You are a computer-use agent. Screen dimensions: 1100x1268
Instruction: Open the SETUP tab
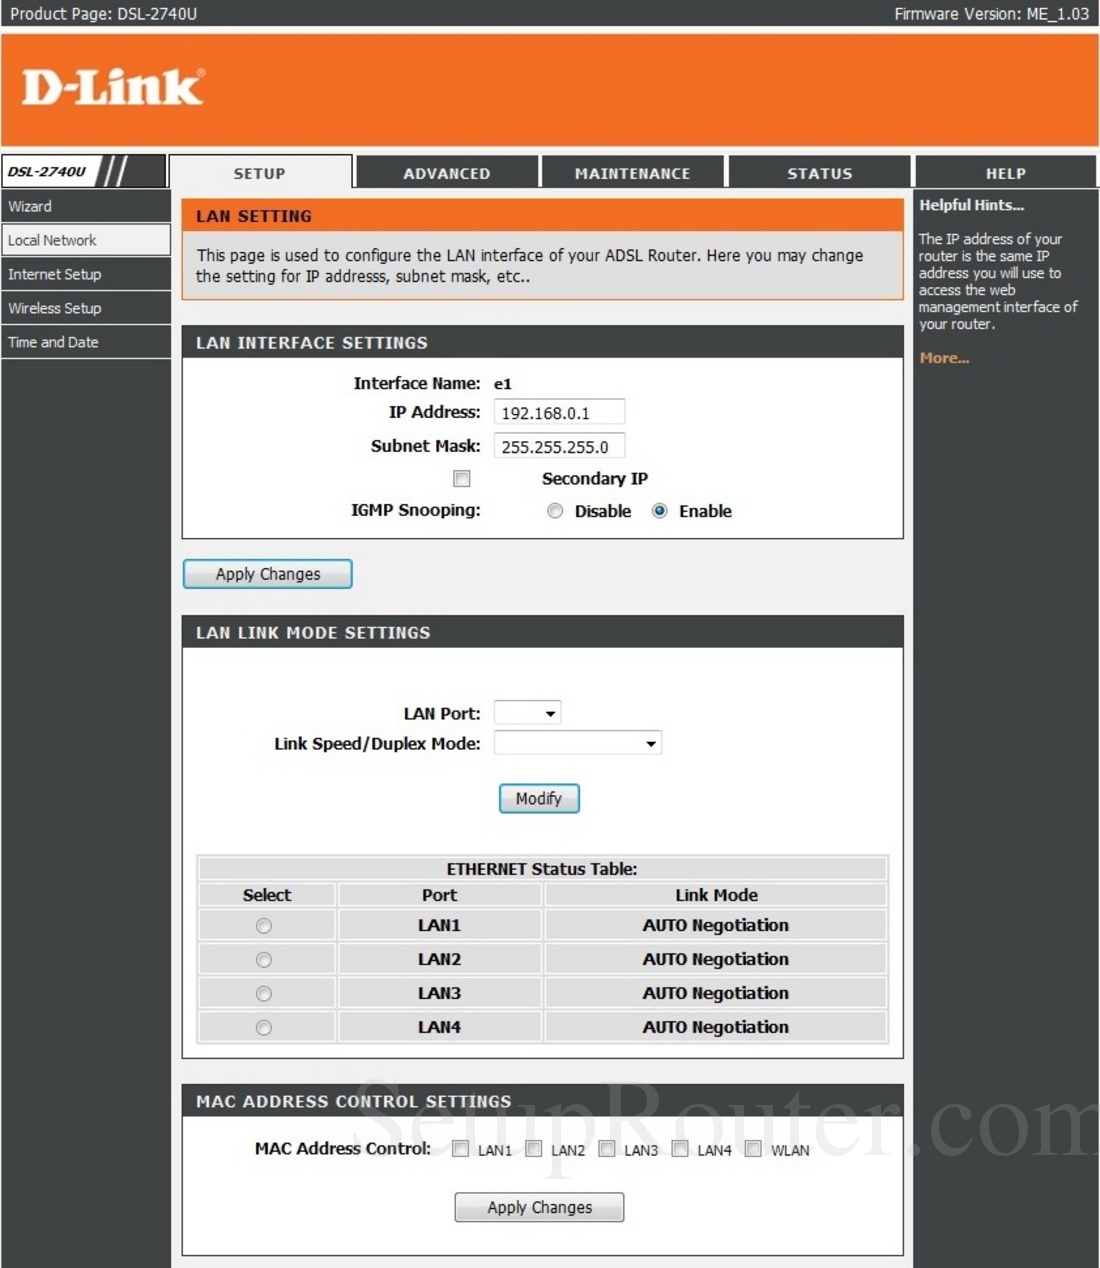(x=260, y=173)
